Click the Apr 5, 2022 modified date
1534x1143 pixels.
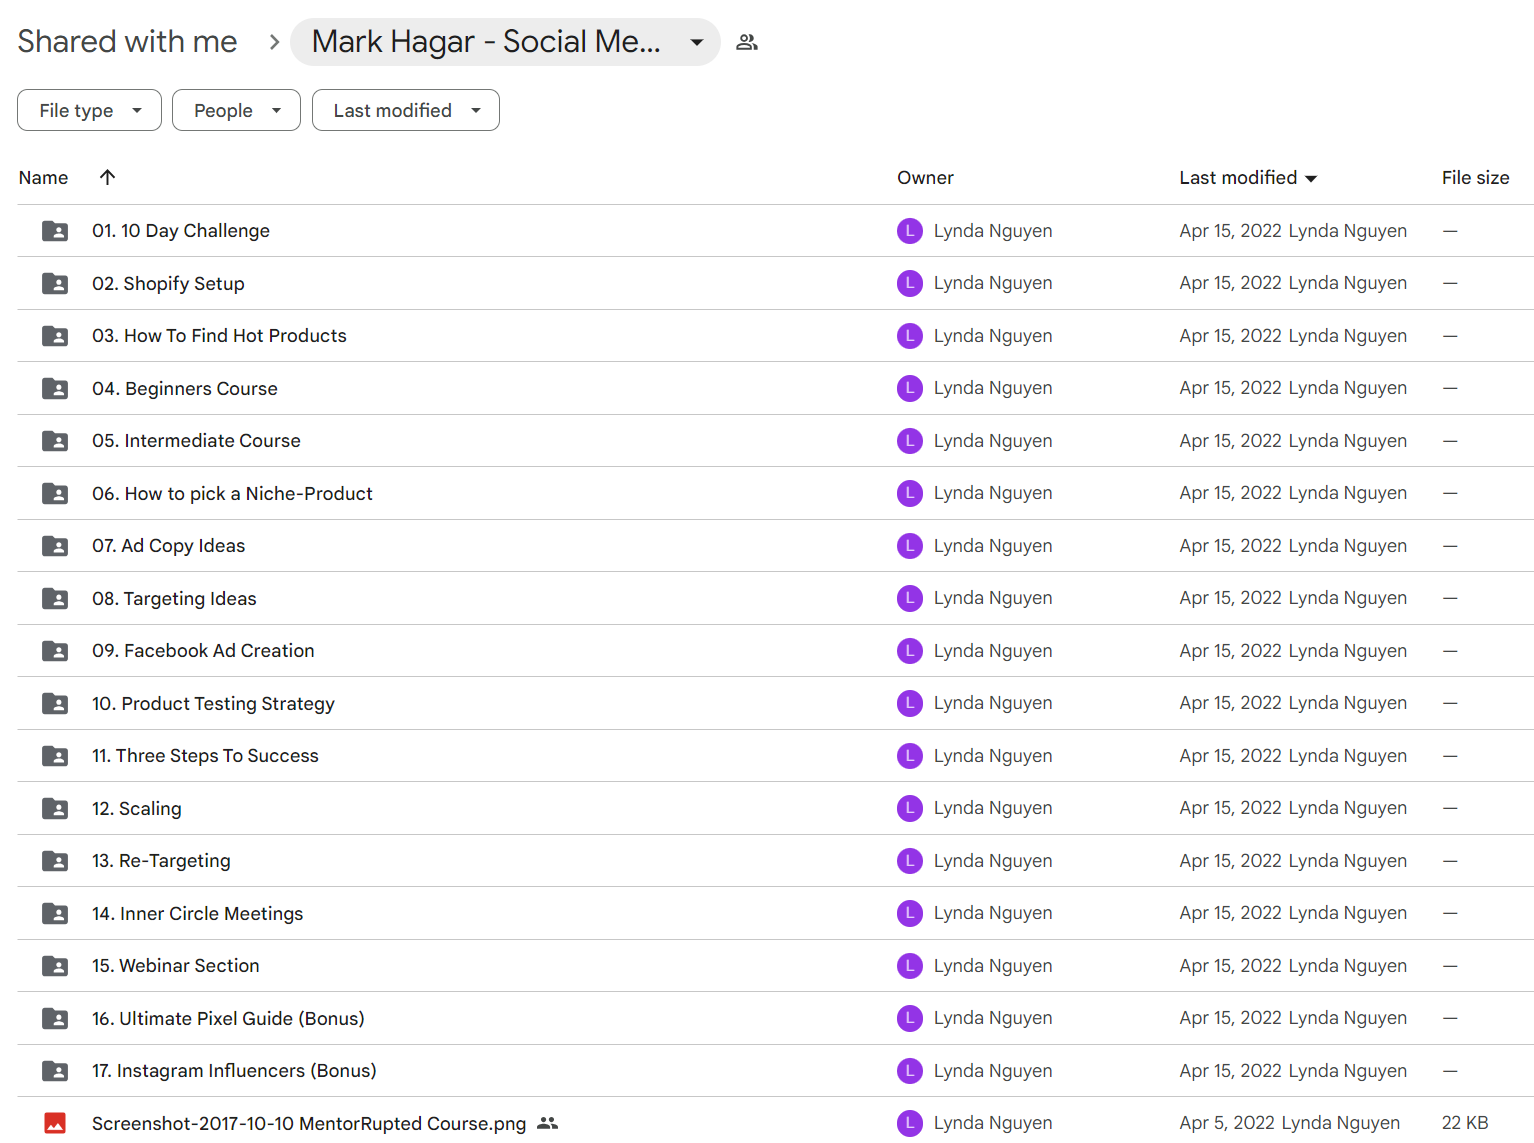pos(1227,1123)
